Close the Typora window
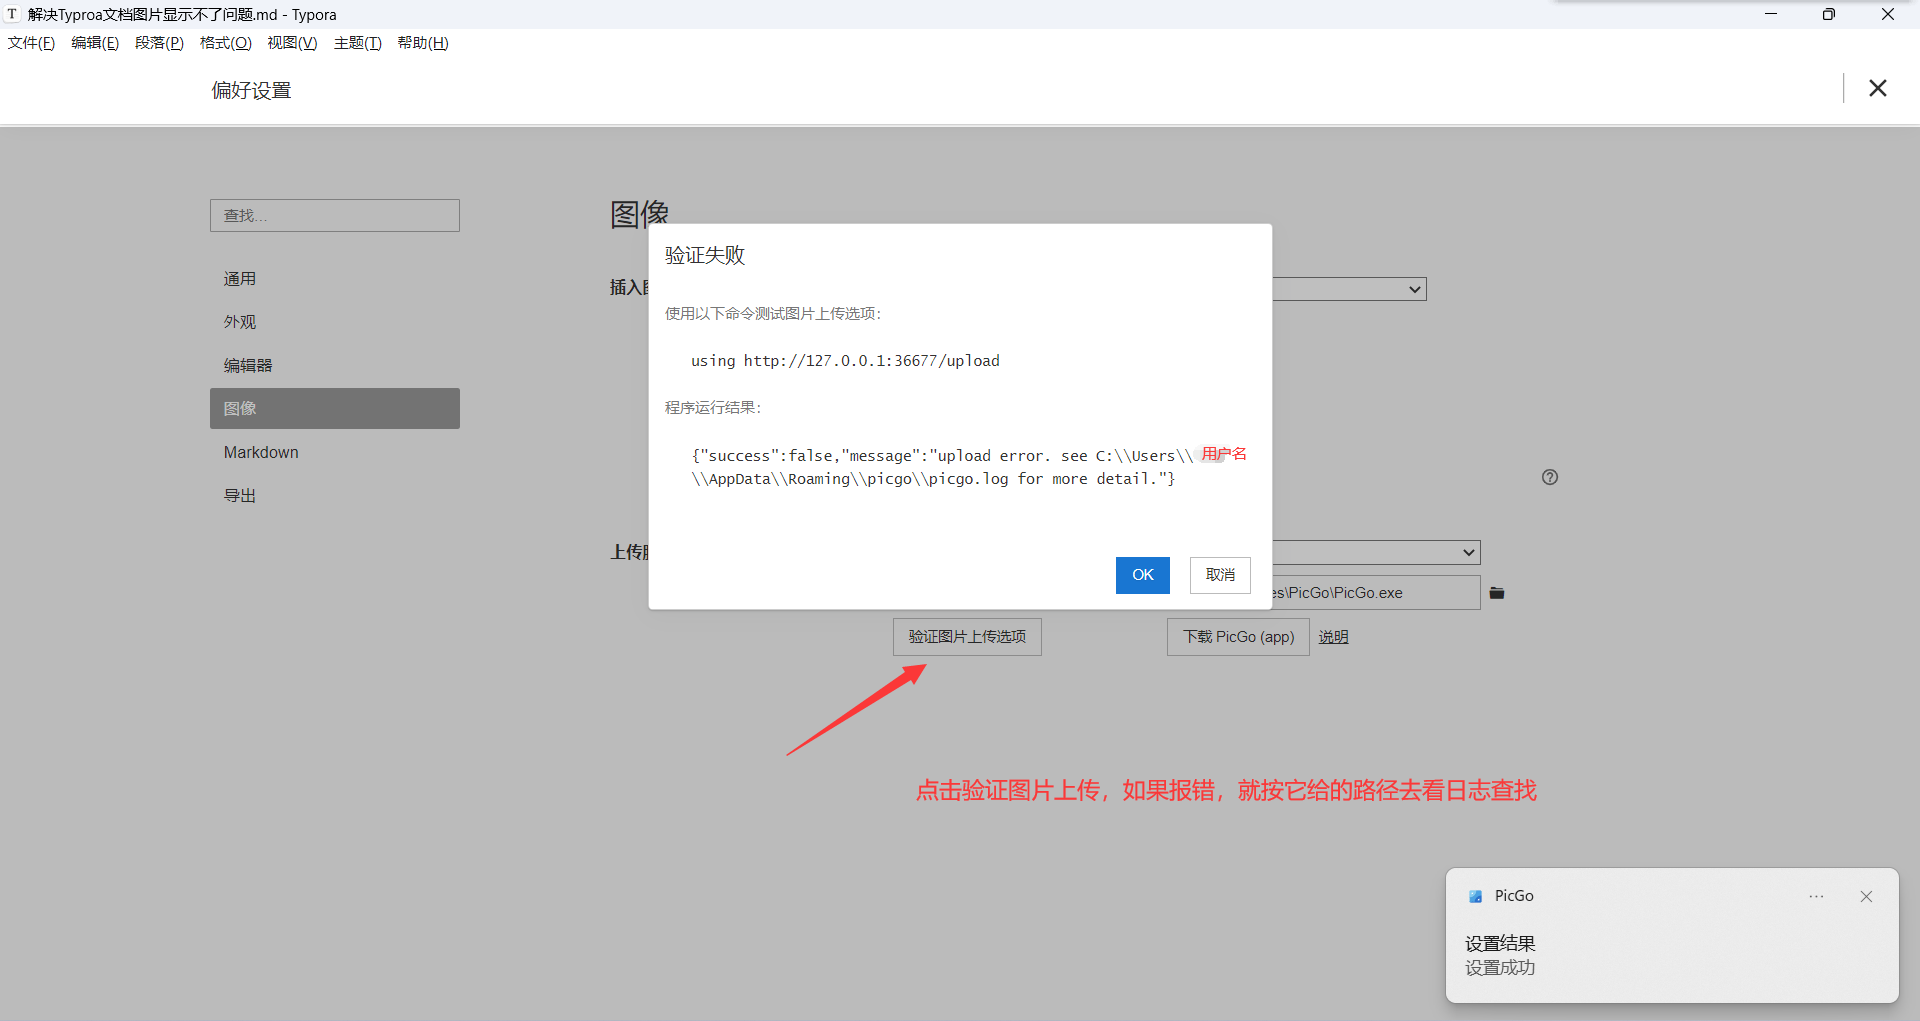Viewport: 1920px width, 1021px height. coord(1888,14)
